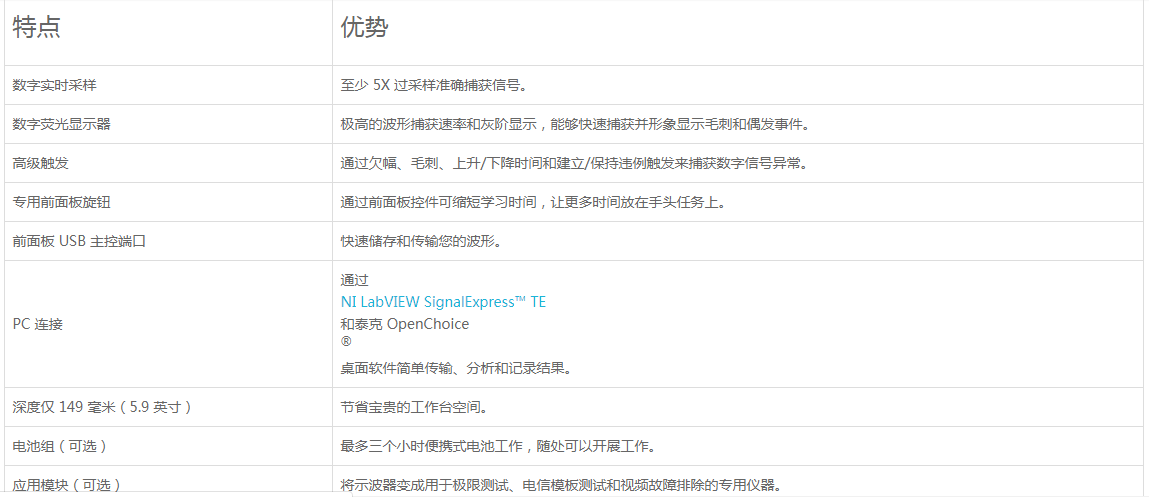The height and width of the screenshot is (497, 1149).
Task: Click the 专用前面板旋钮 feature cell
Action: [169, 202]
